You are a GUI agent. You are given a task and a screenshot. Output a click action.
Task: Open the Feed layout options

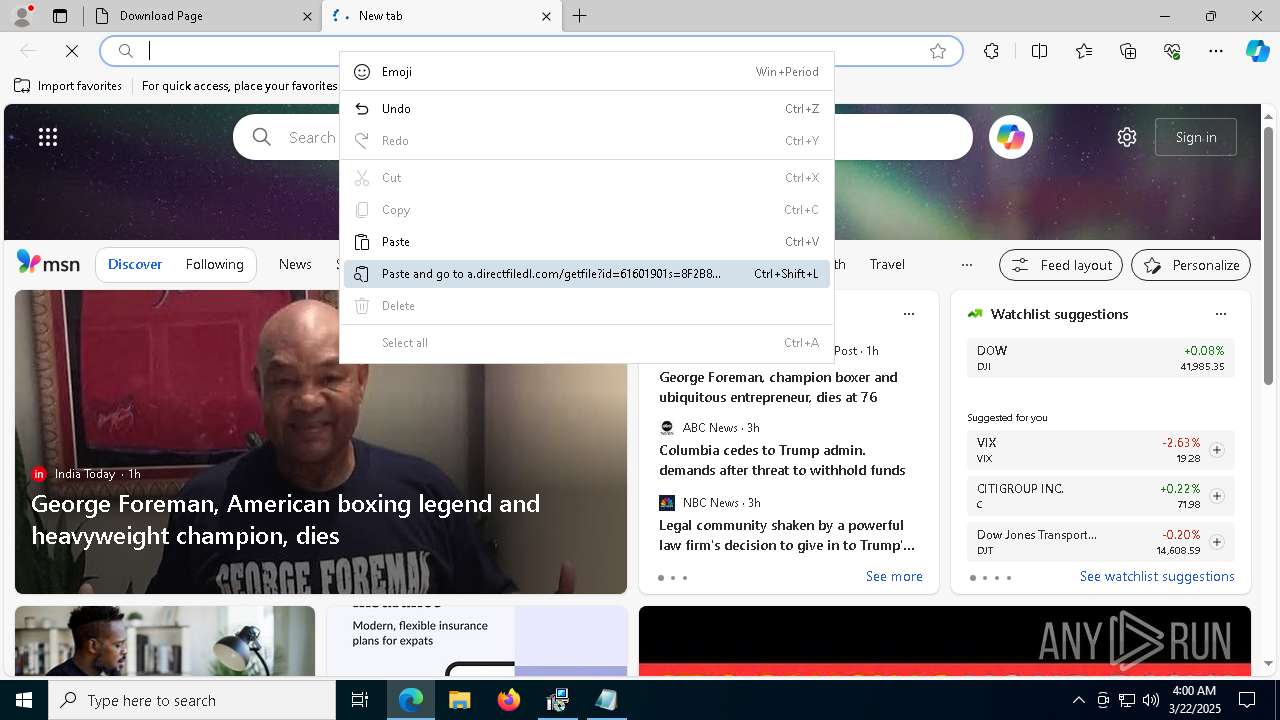point(1061,265)
